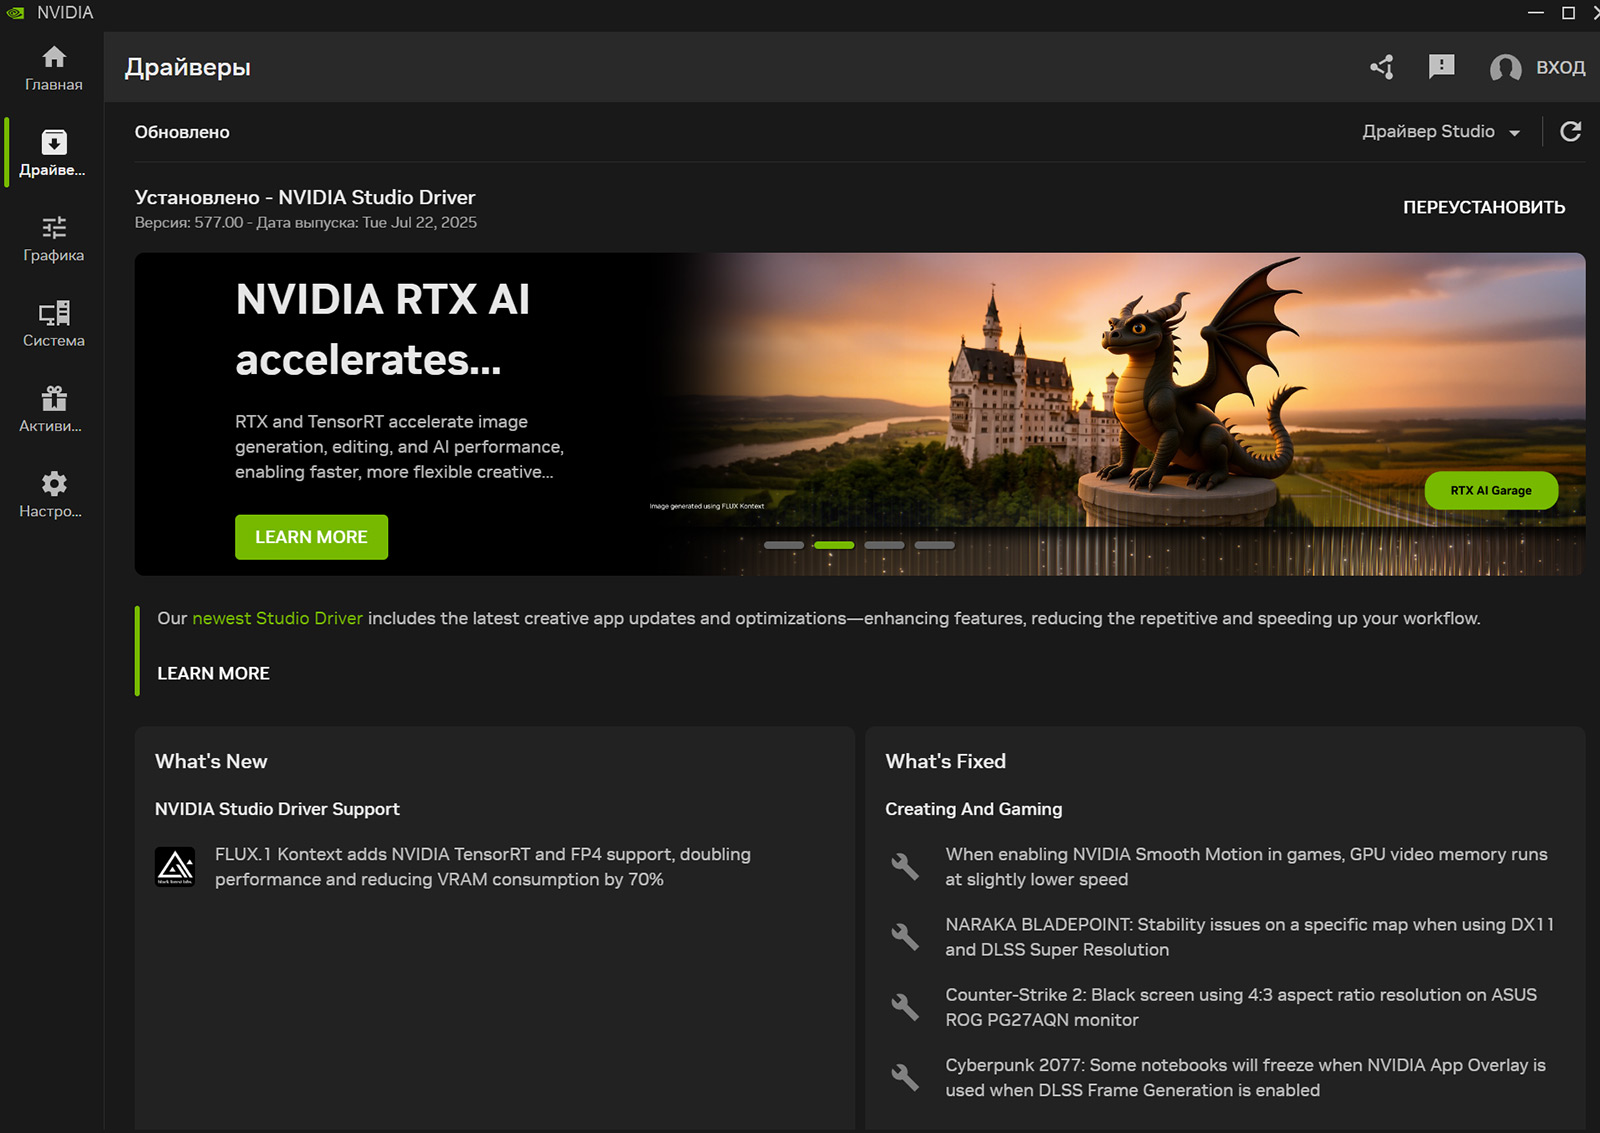The height and width of the screenshot is (1133, 1600).
Task: Click the NVIDIA Smooth Motion fix text
Action: click(1246, 867)
